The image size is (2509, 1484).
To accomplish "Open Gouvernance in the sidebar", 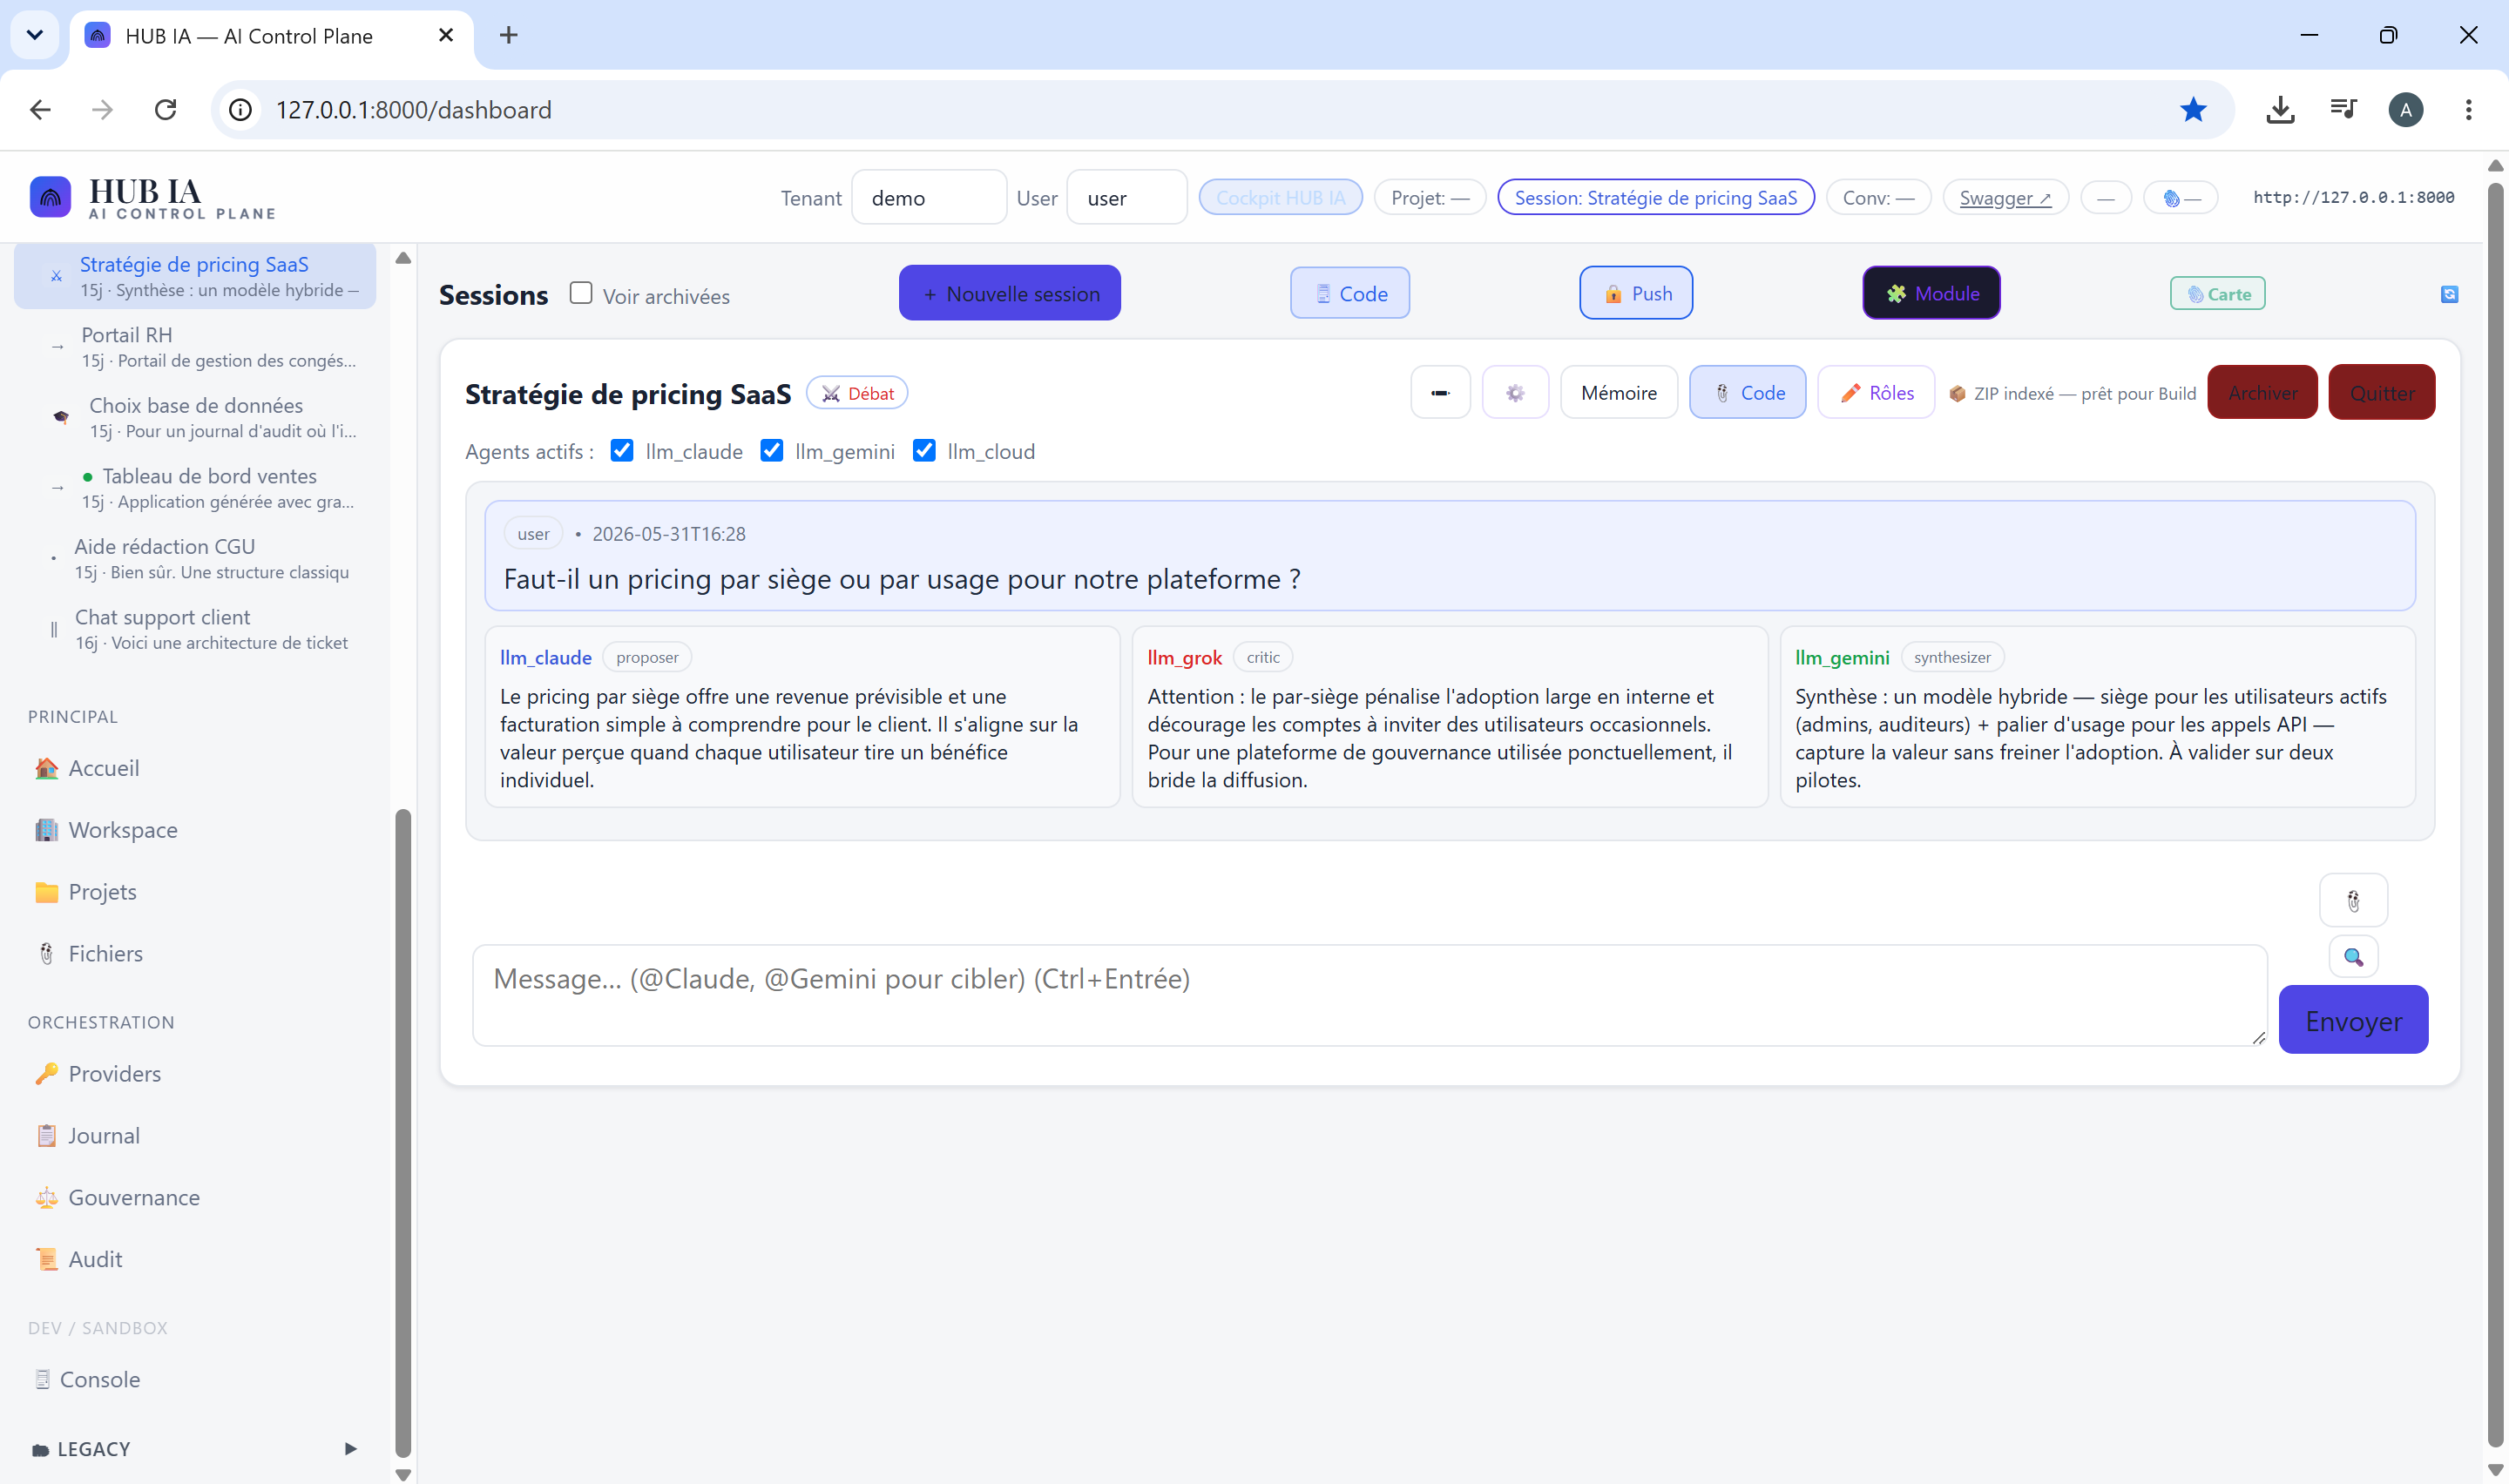I will [x=133, y=1198].
